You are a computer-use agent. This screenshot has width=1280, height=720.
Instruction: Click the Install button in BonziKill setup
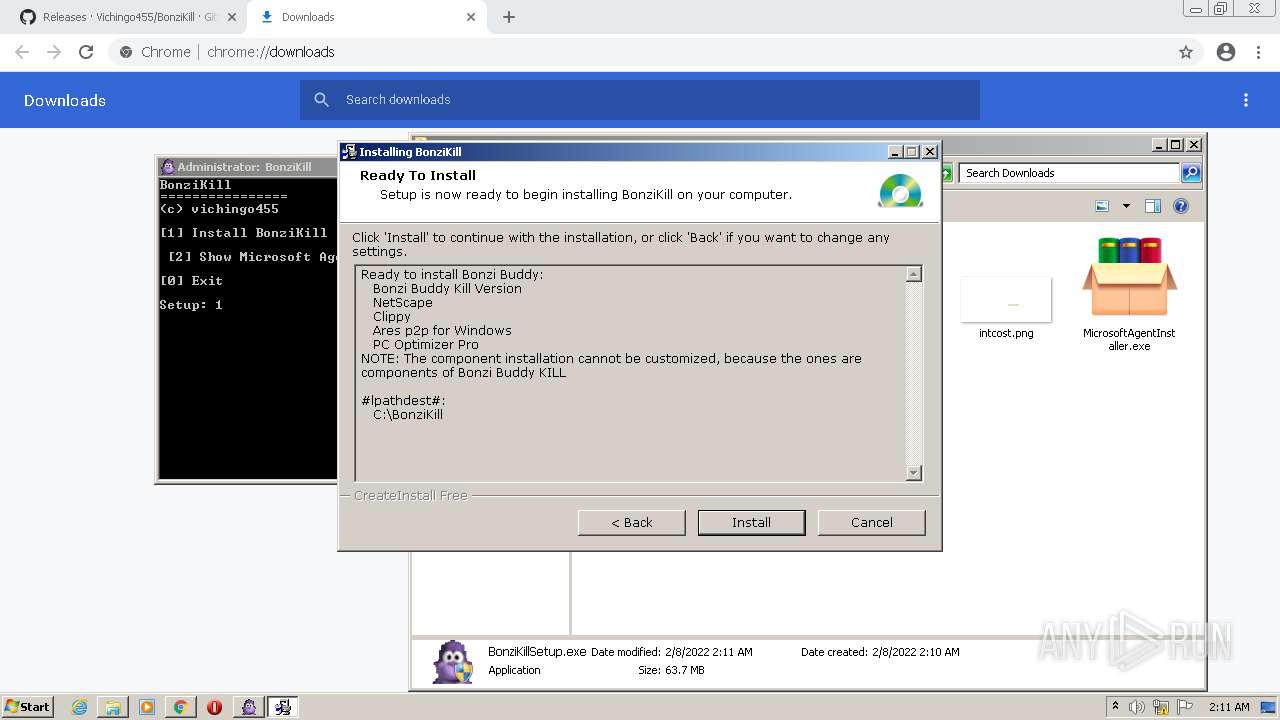coord(751,522)
